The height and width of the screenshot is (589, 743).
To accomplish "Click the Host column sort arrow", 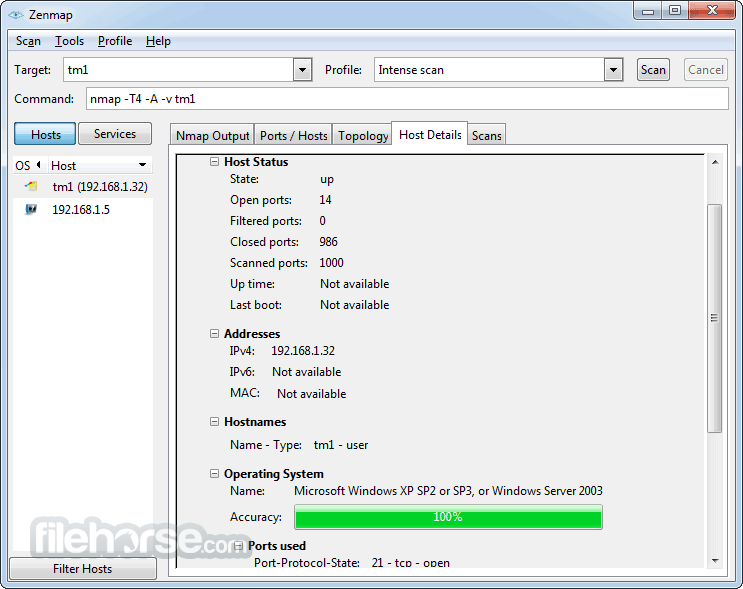I will [142, 165].
